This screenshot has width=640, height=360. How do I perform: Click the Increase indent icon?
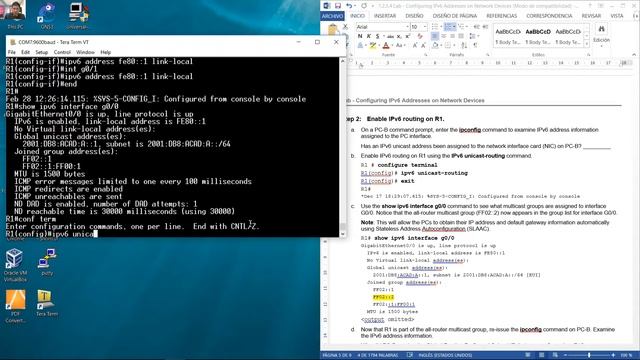pyautogui.click(x=485, y=27)
